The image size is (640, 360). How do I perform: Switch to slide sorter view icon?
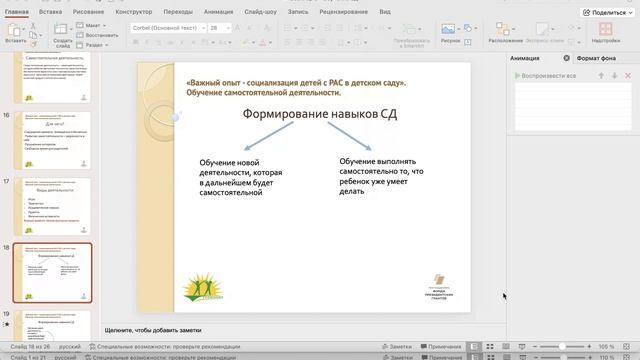pyautogui.click(x=490, y=347)
